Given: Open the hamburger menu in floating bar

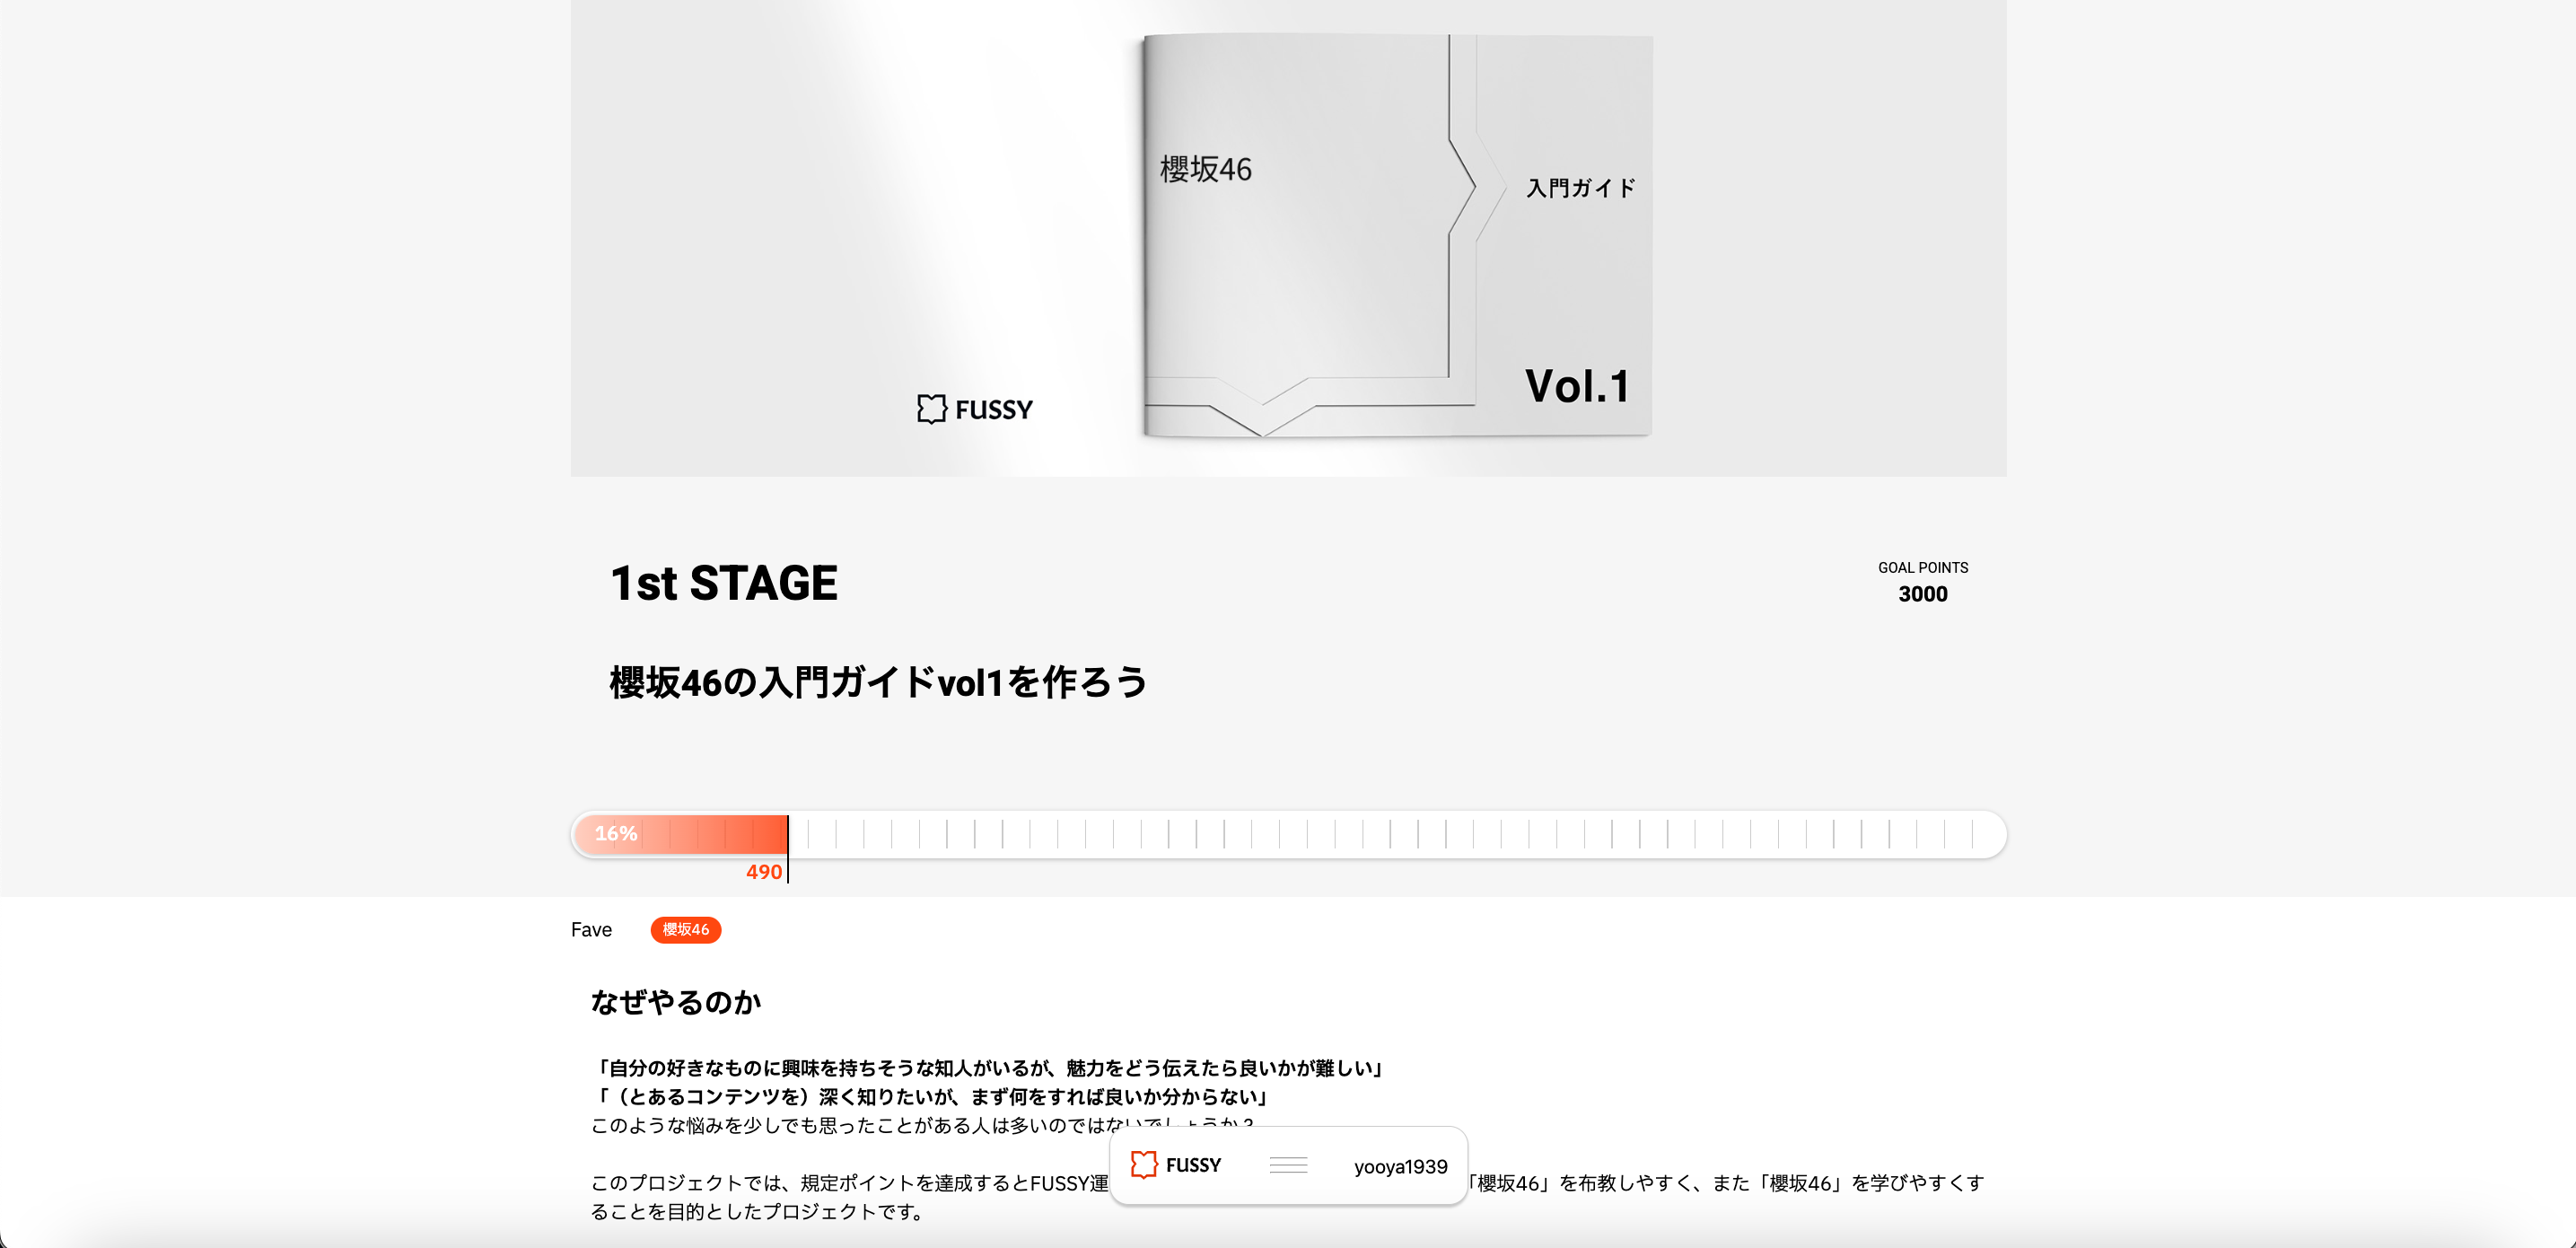Looking at the screenshot, I should [x=1288, y=1165].
